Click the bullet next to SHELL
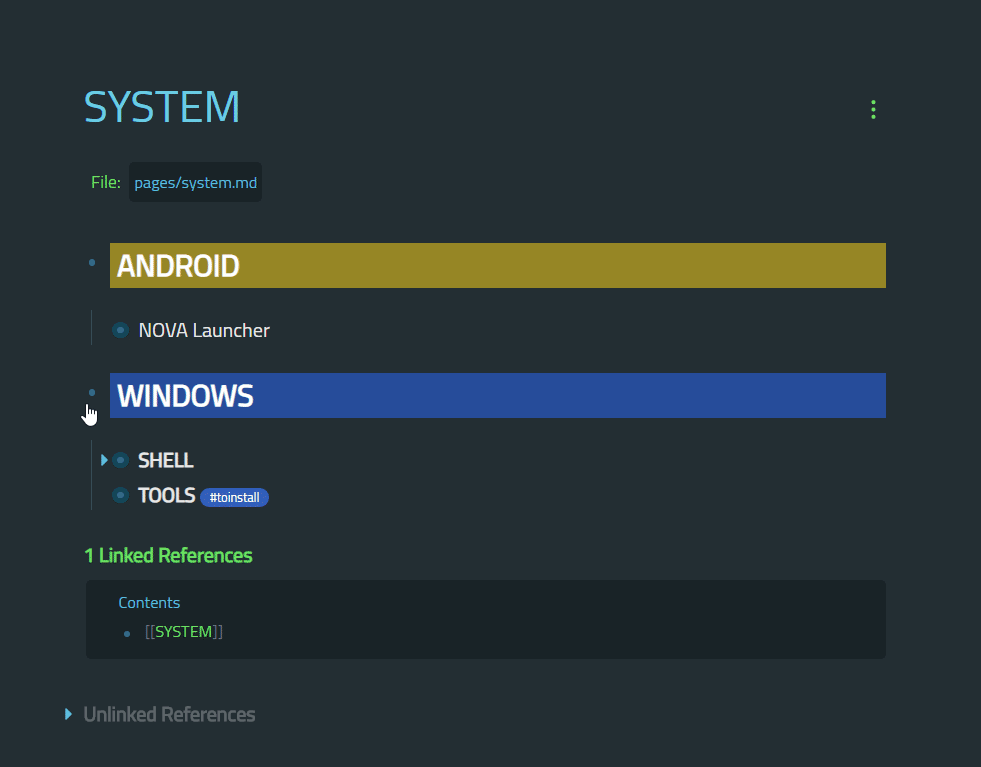Screen dimensions: 981x767 tap(121, 460)
